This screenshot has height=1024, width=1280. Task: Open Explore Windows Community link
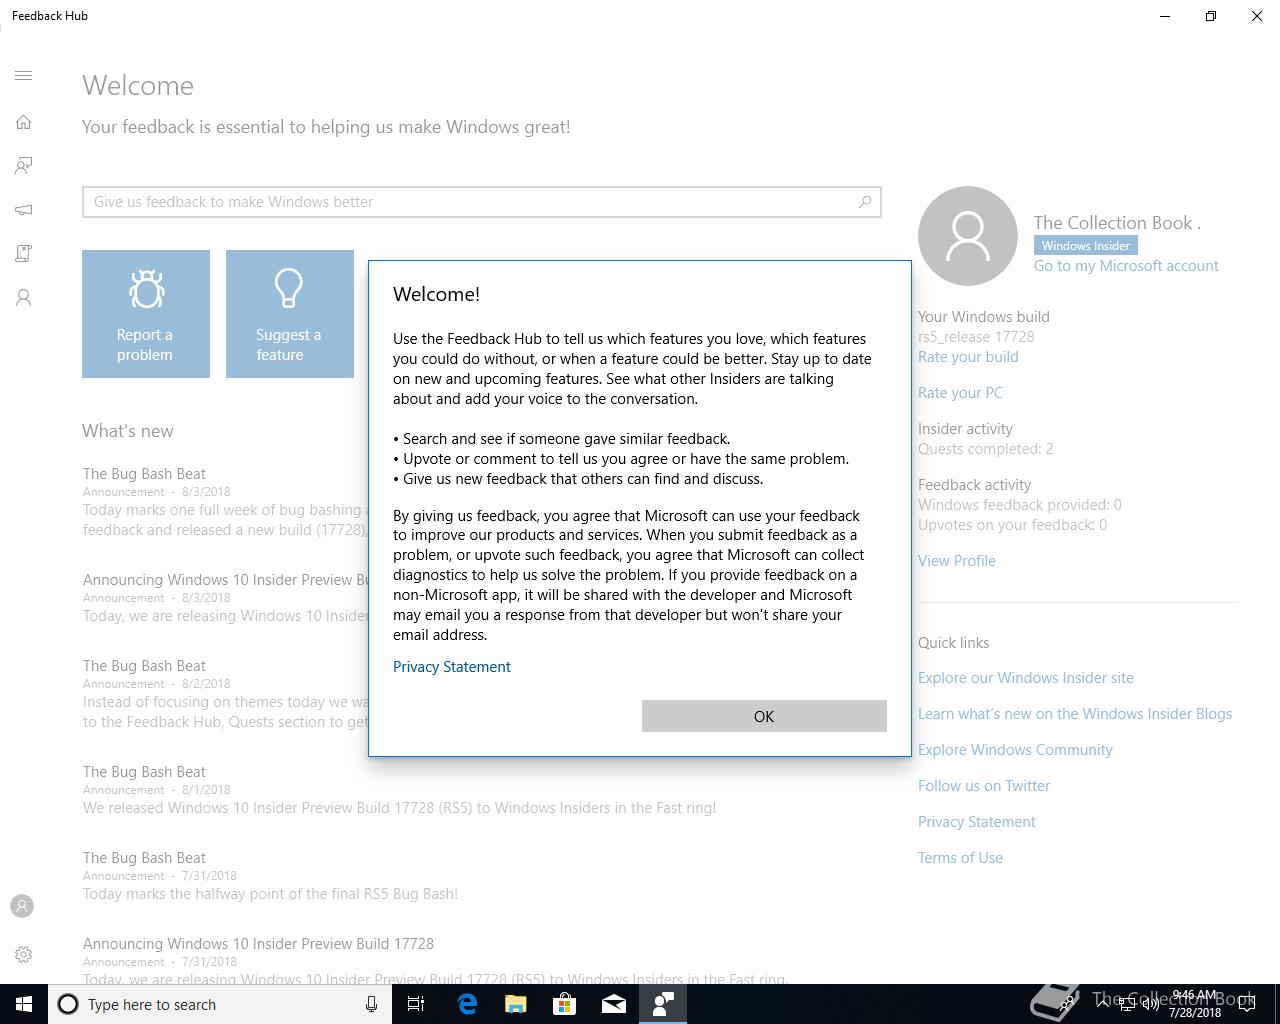(x=1015, y=750)
